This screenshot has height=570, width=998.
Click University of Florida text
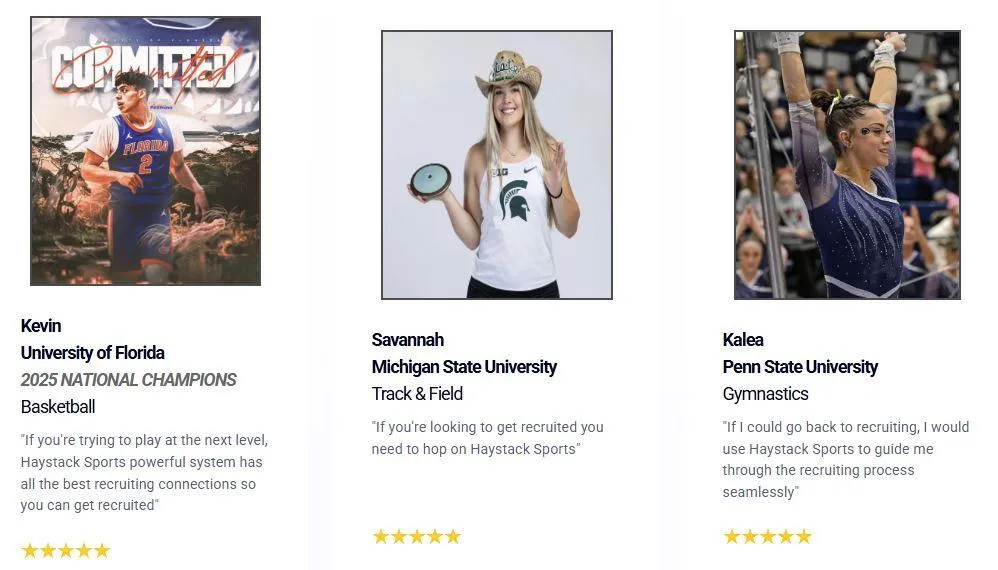tap(92, 353)
